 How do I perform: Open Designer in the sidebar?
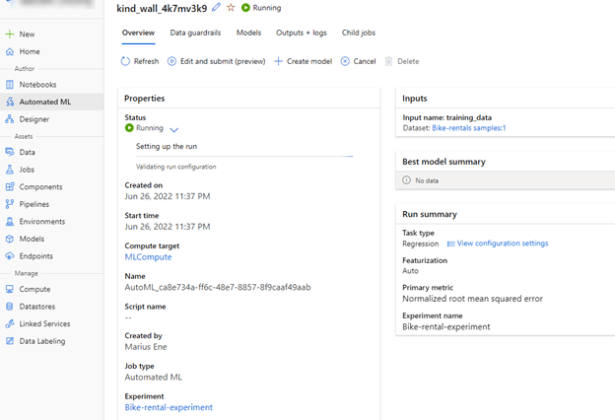click(x=33, y=119)
